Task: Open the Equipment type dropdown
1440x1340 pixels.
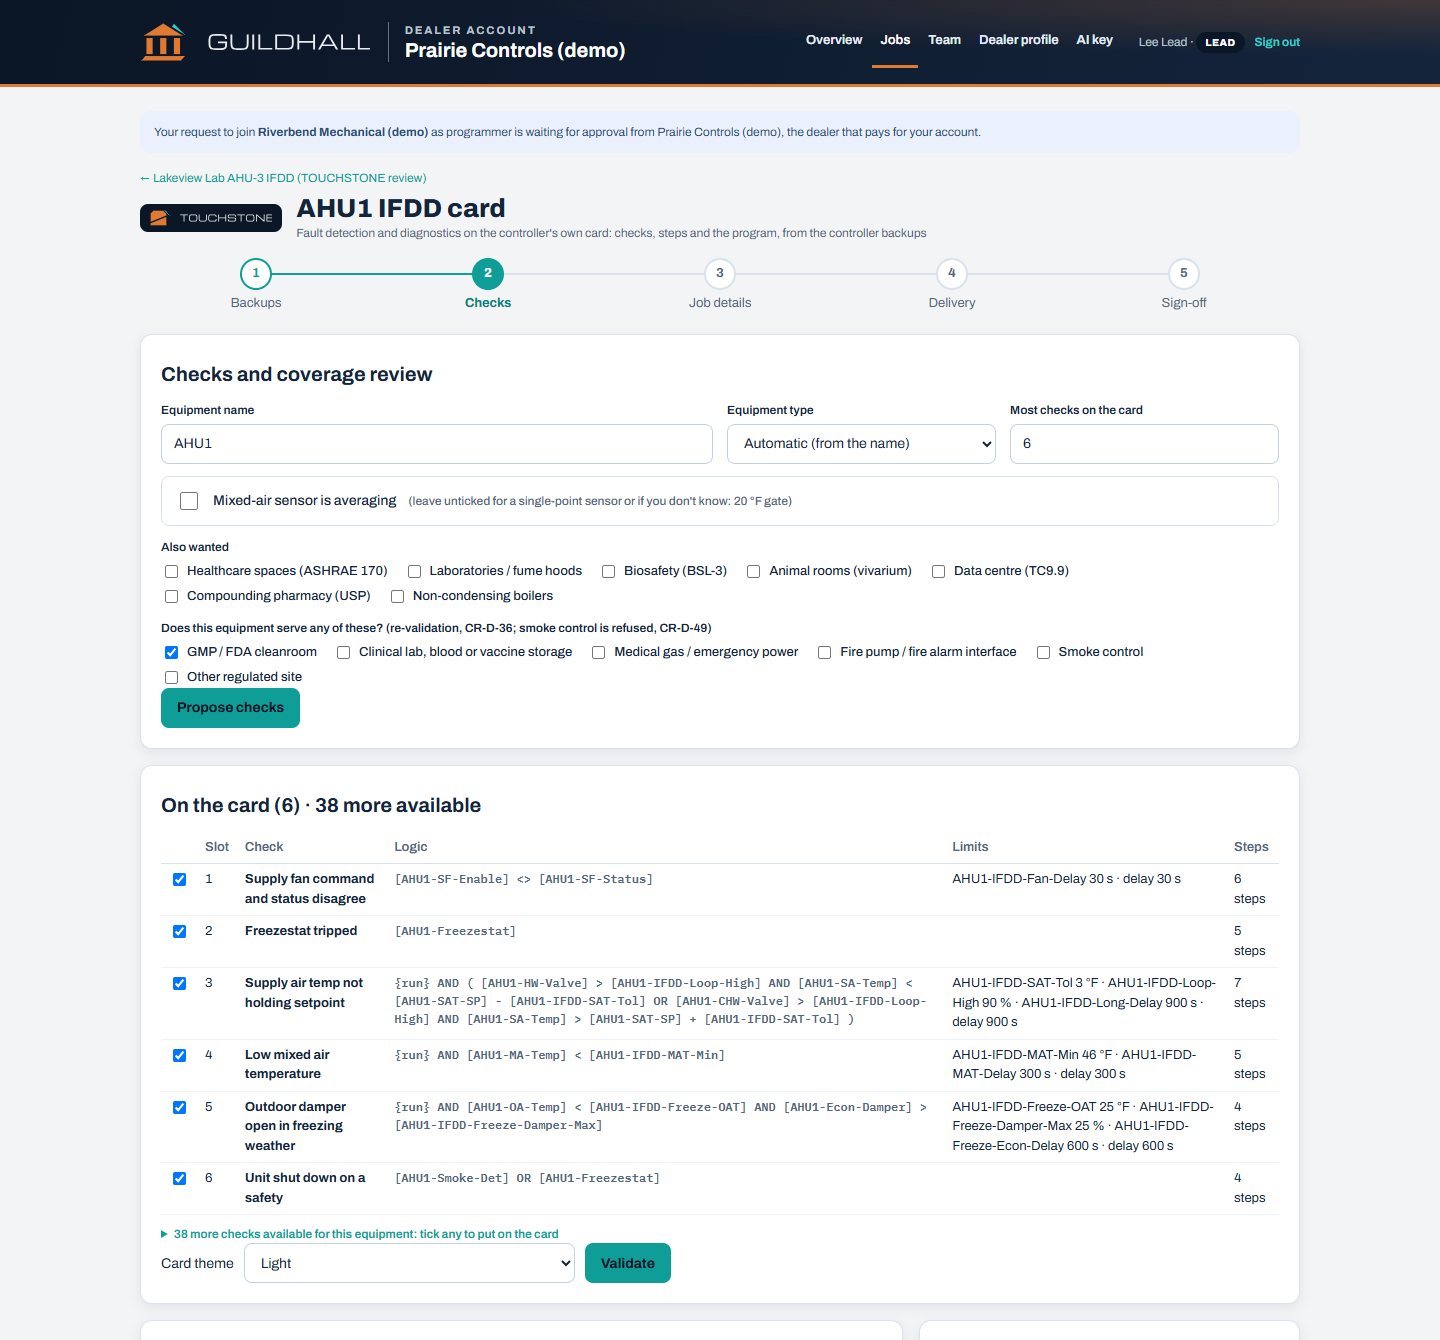Action: 861,444
